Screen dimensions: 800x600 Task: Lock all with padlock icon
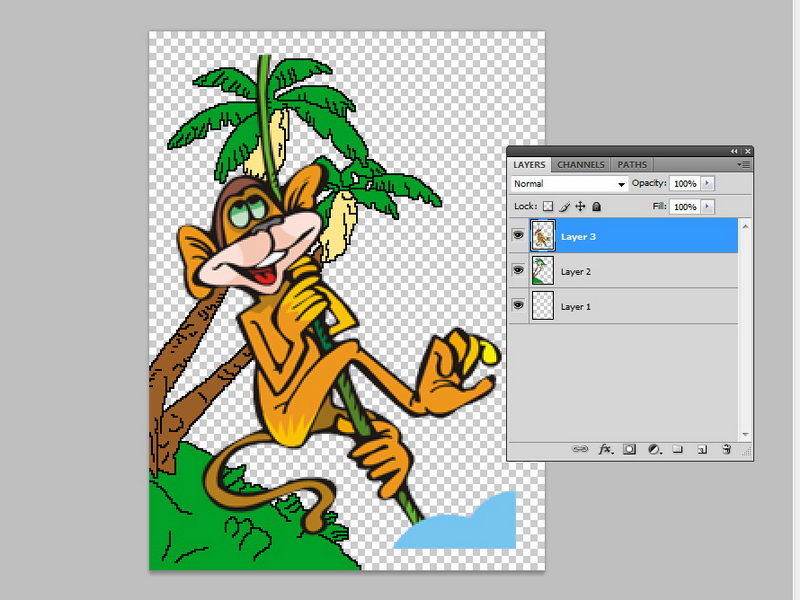596,206
